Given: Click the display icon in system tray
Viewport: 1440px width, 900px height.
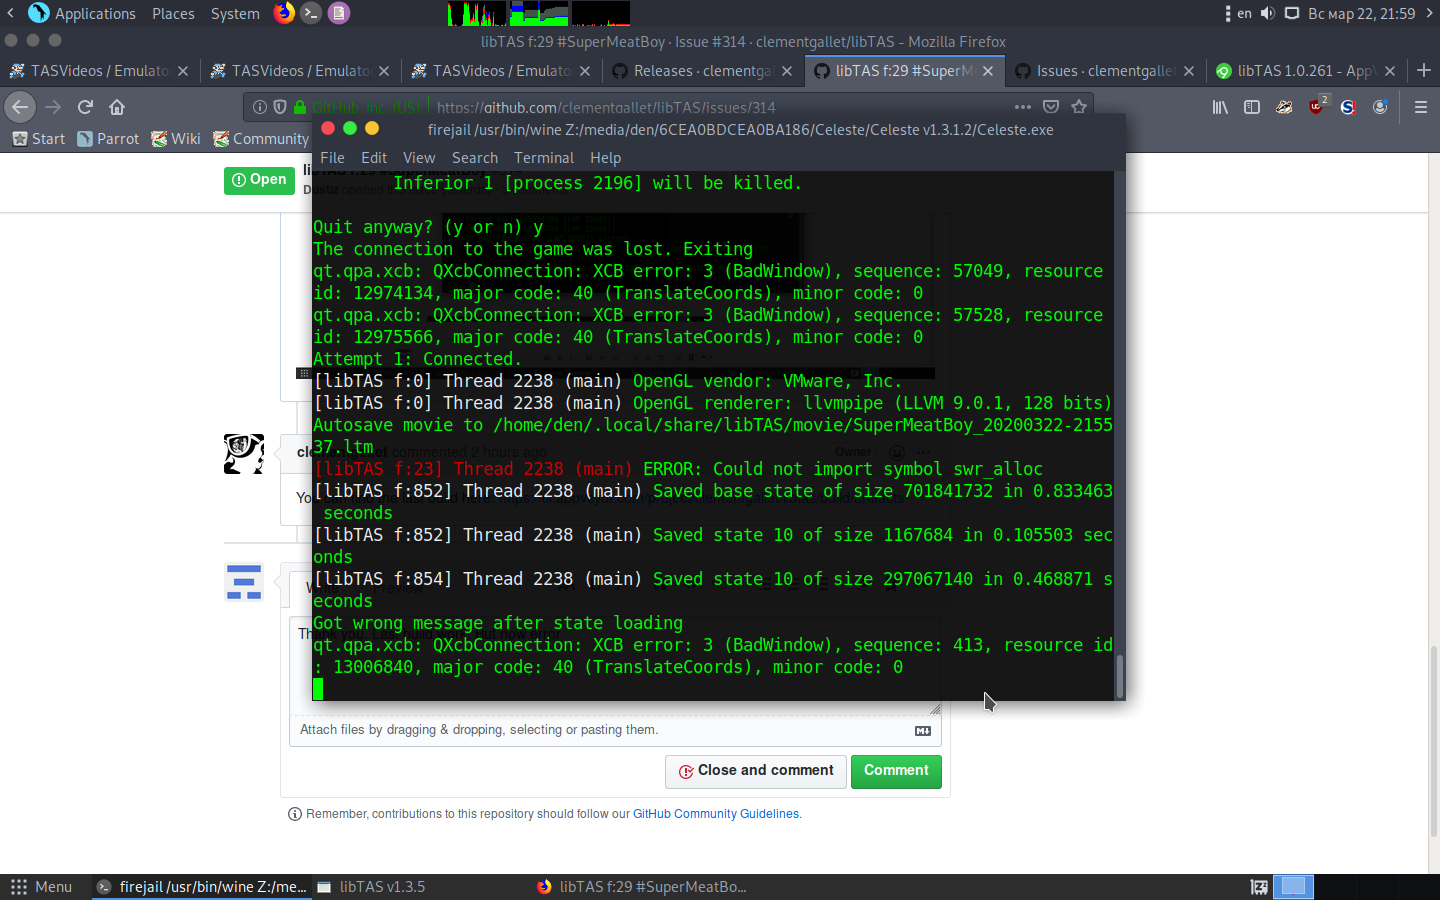Looking at the screenshot, I should tap(1292, 13).
